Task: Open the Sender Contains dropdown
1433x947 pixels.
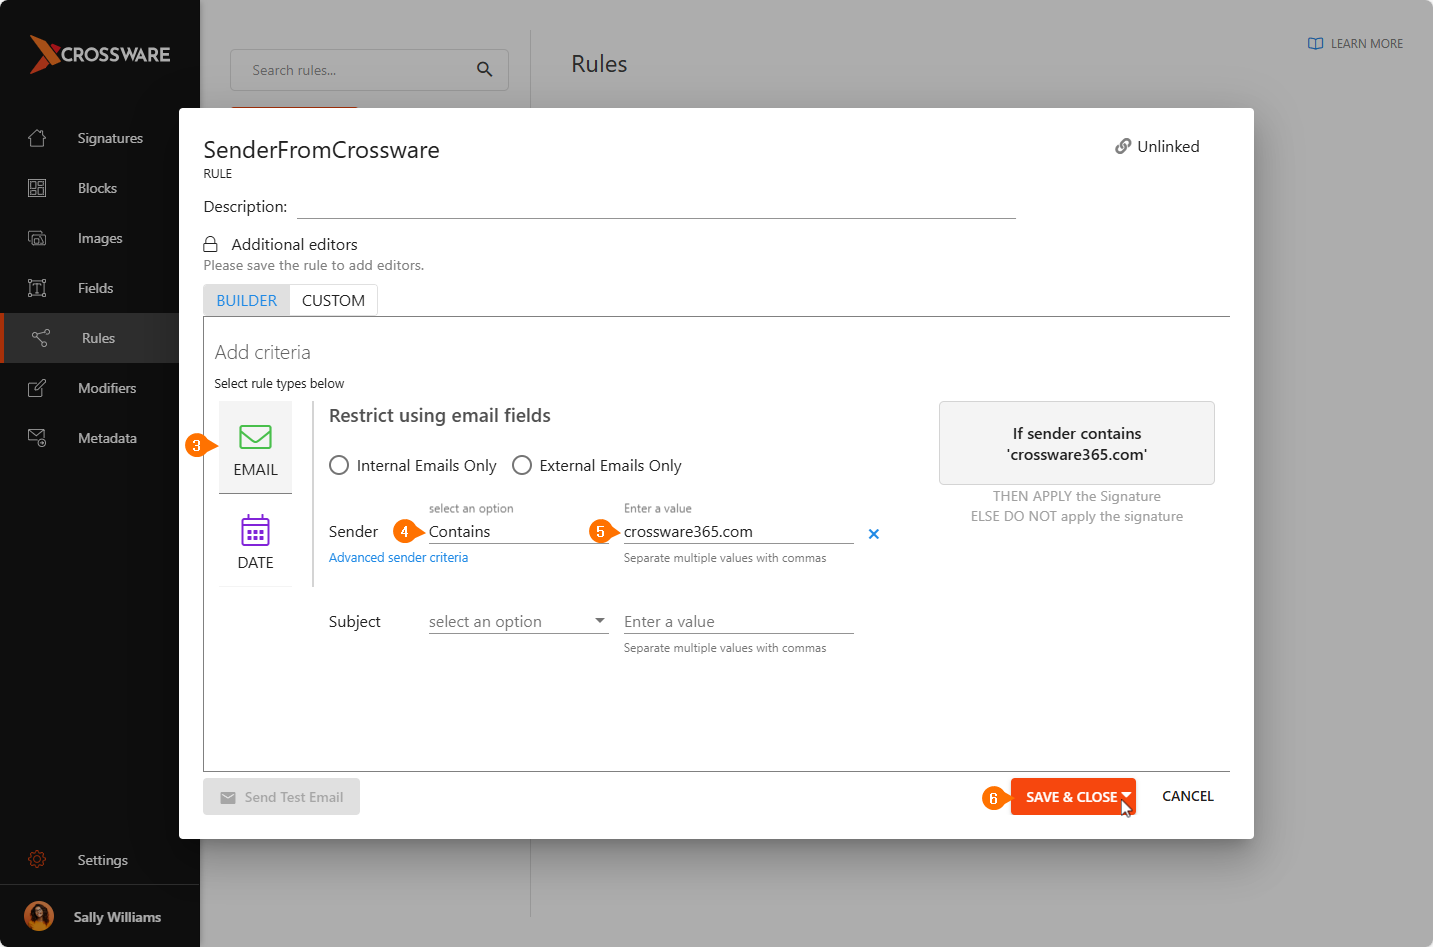Action: click(x=515, y=532)
